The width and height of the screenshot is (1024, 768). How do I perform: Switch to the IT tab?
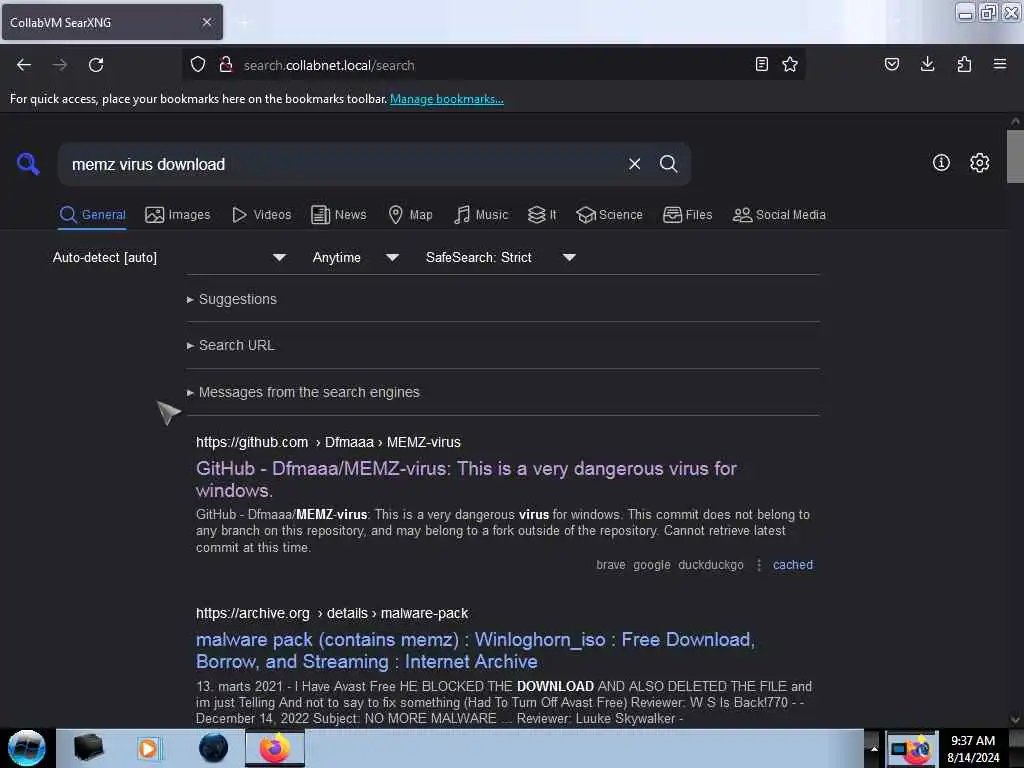click(x=542, y=215)
